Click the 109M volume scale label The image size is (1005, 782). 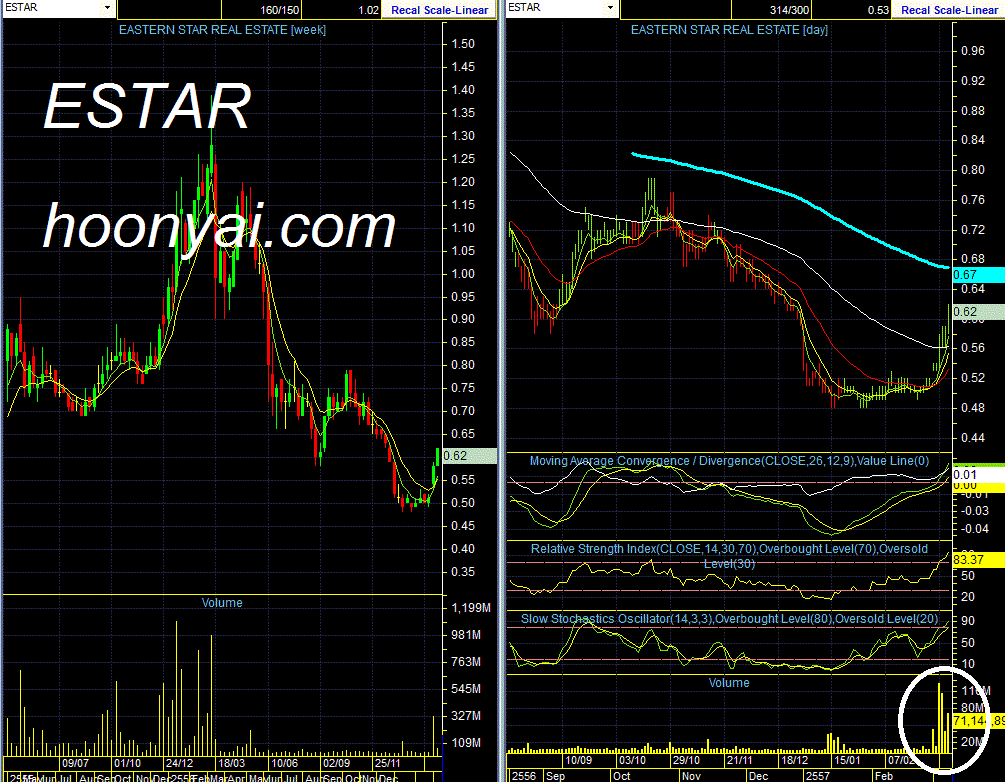[x=466, y=743]
